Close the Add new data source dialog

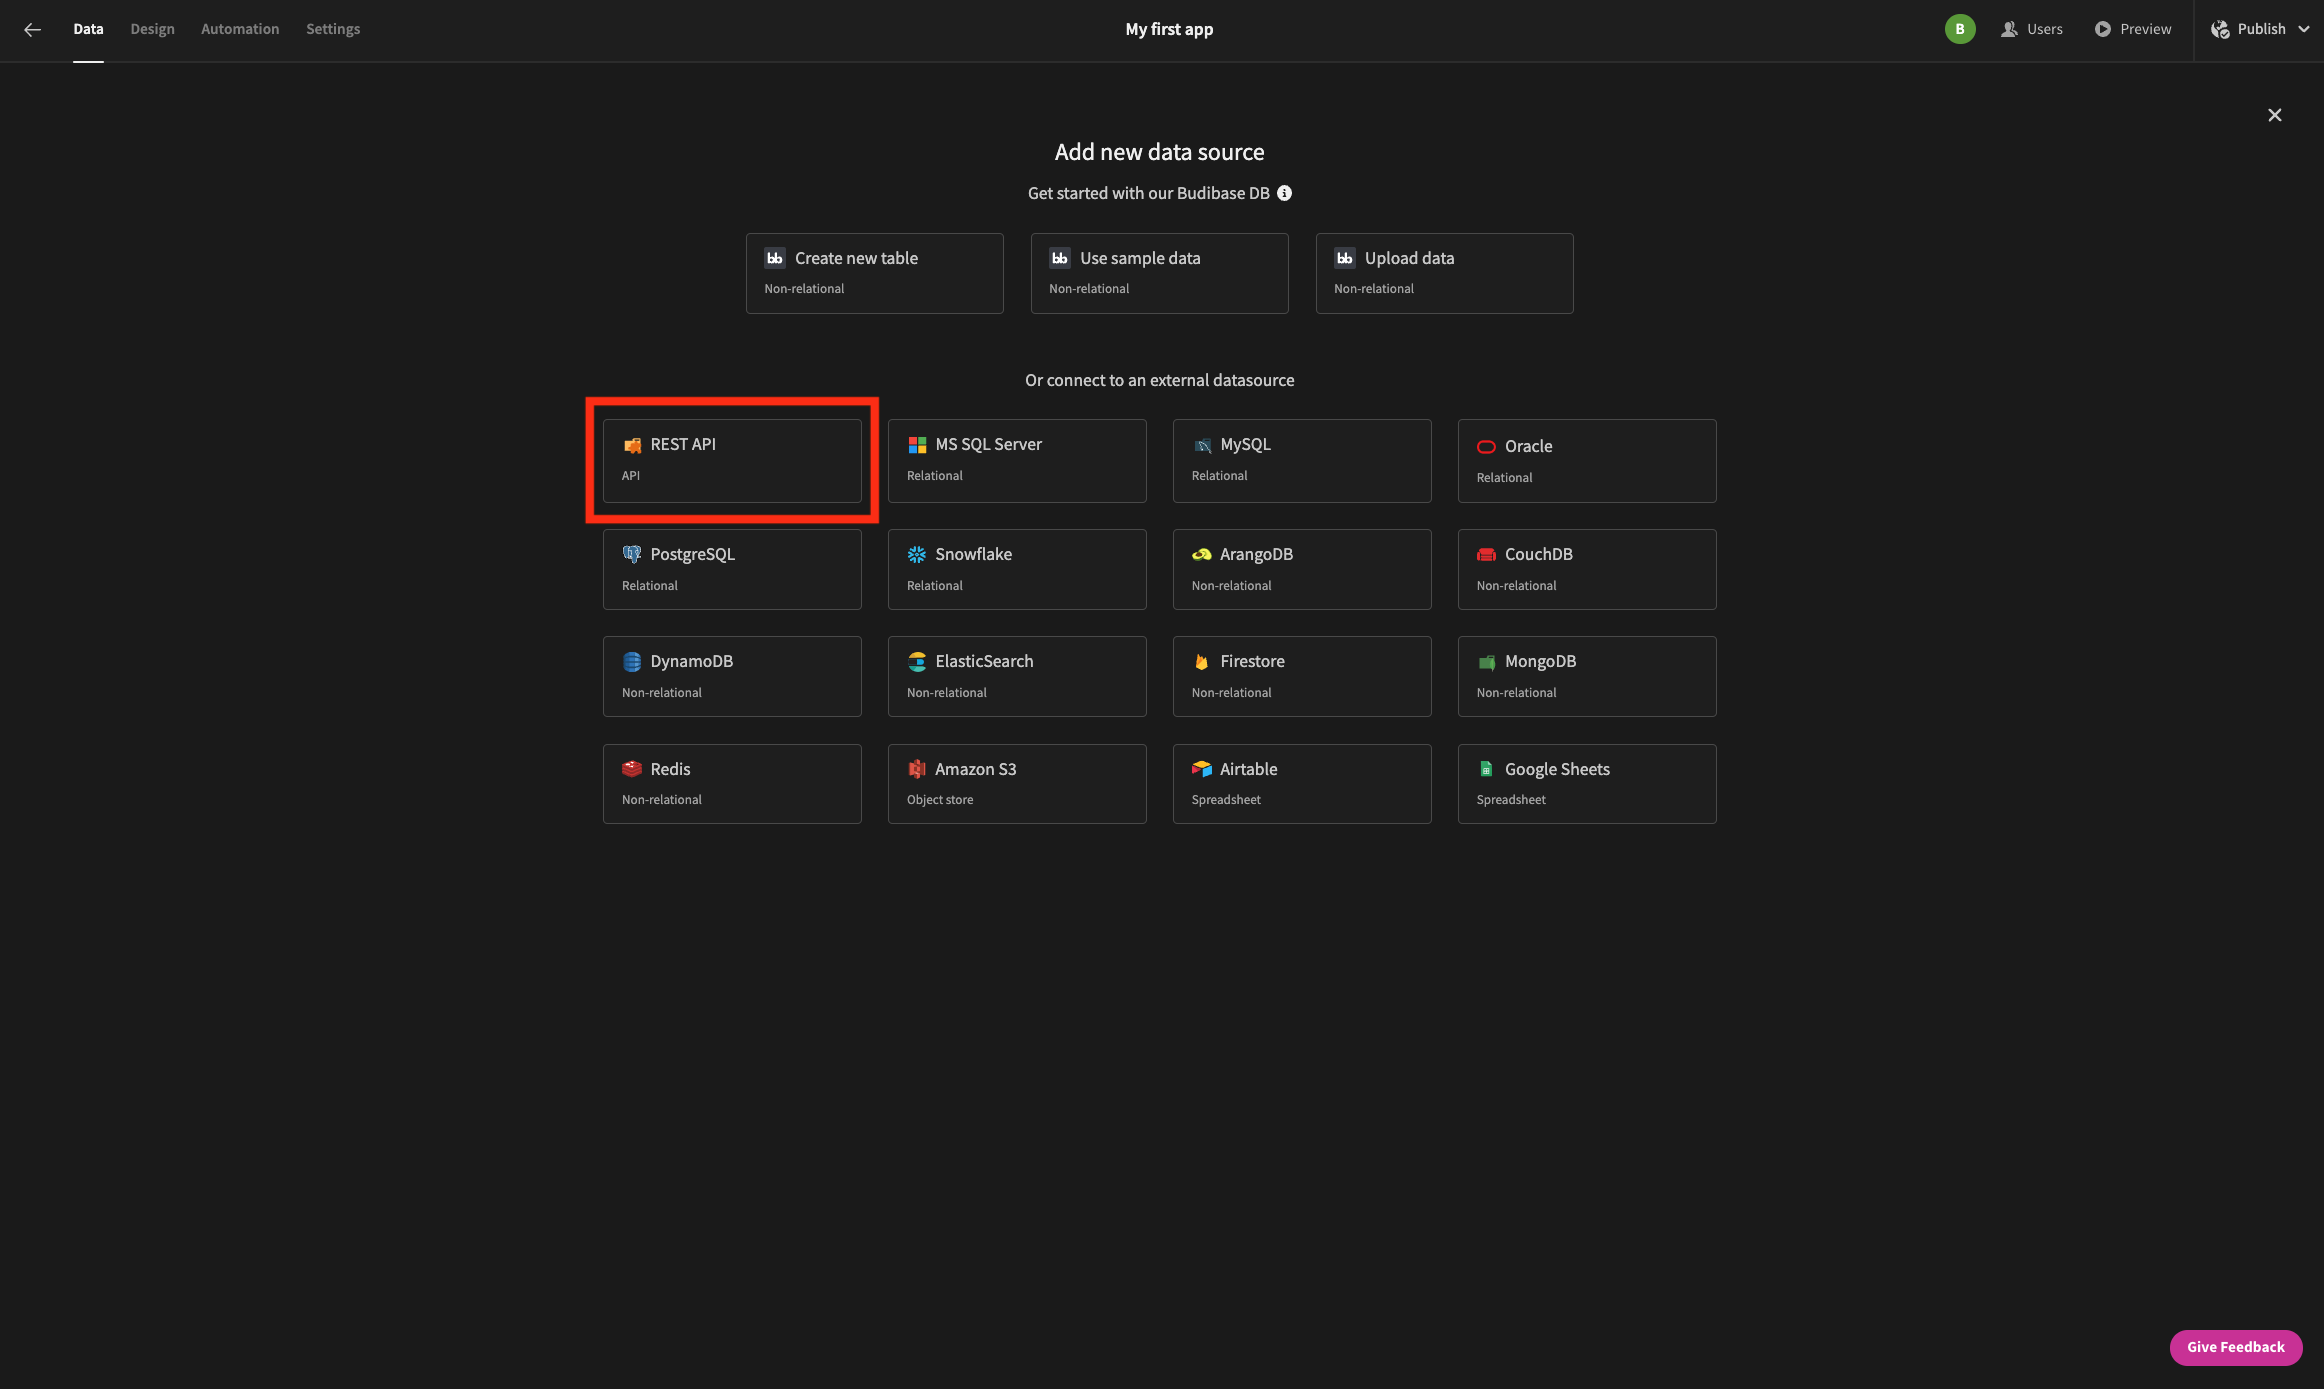pos(2274,115)
